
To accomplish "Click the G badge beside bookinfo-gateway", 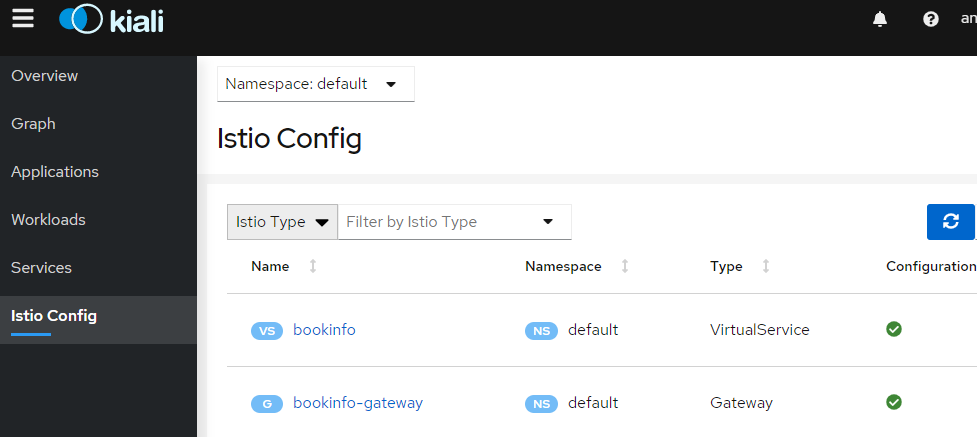I will point(267,404).
